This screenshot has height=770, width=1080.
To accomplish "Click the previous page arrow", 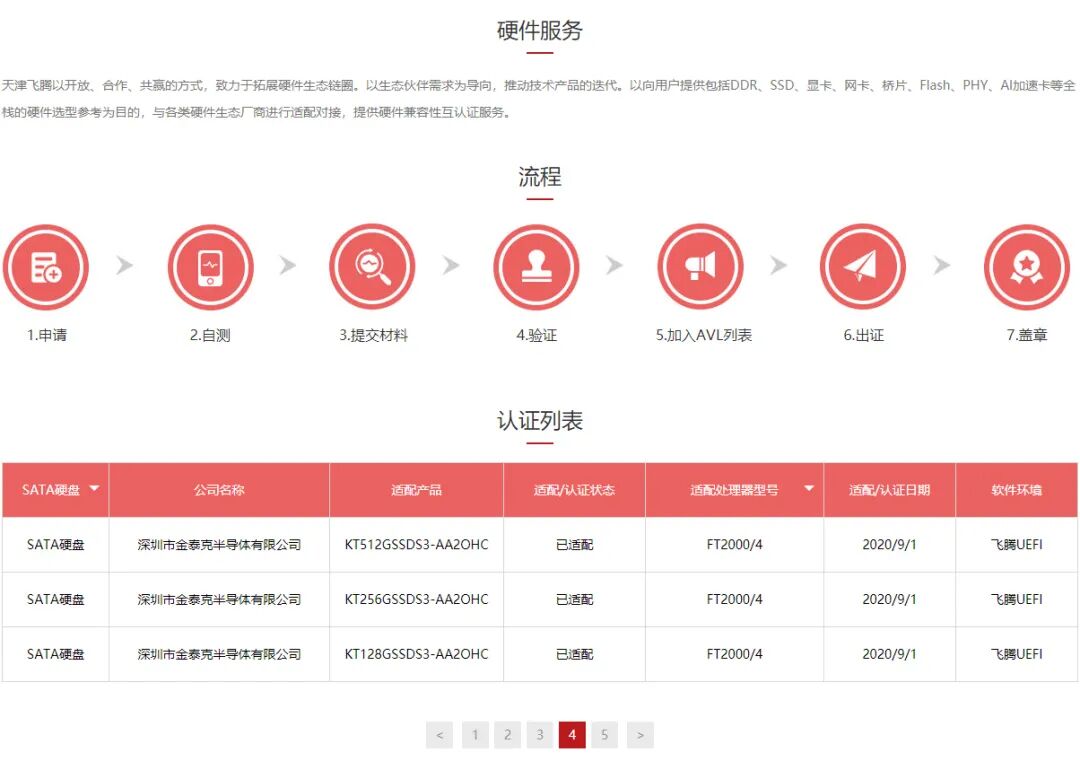I will [440, 734].
